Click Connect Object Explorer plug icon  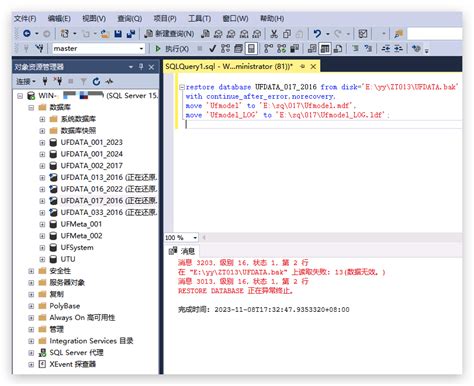[x=45, y=81]
